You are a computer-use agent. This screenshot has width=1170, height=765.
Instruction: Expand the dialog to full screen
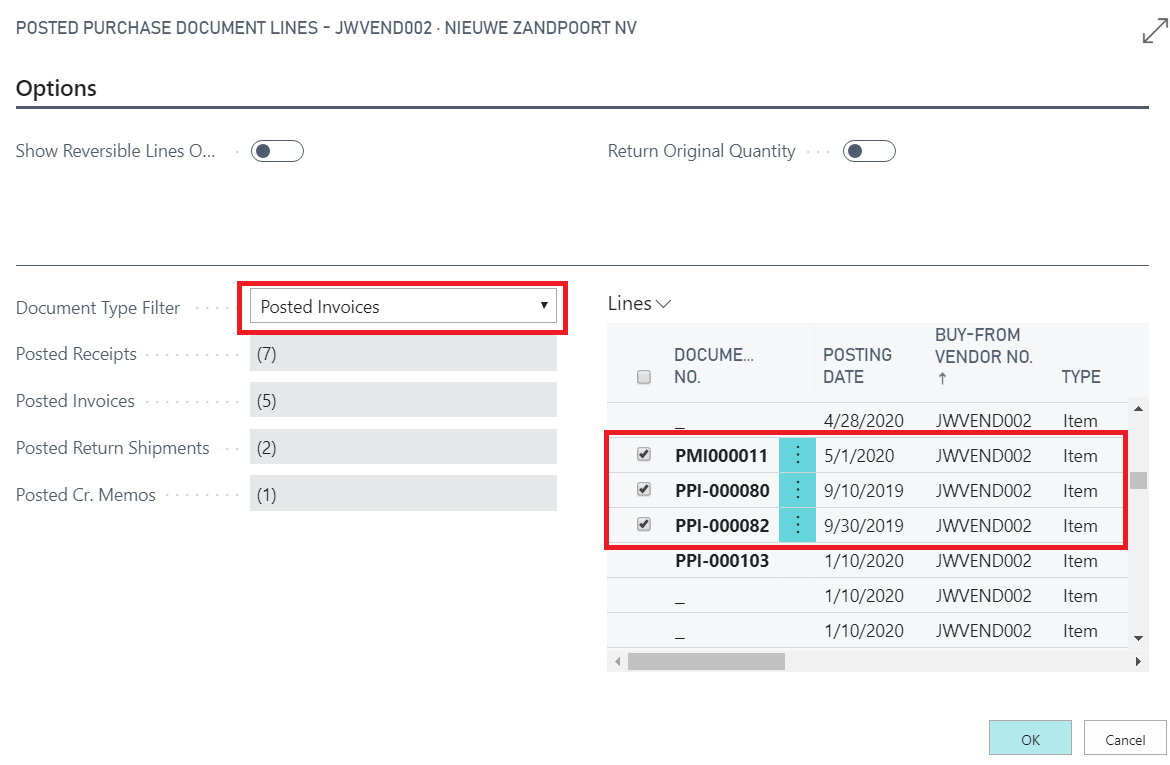1154,31
